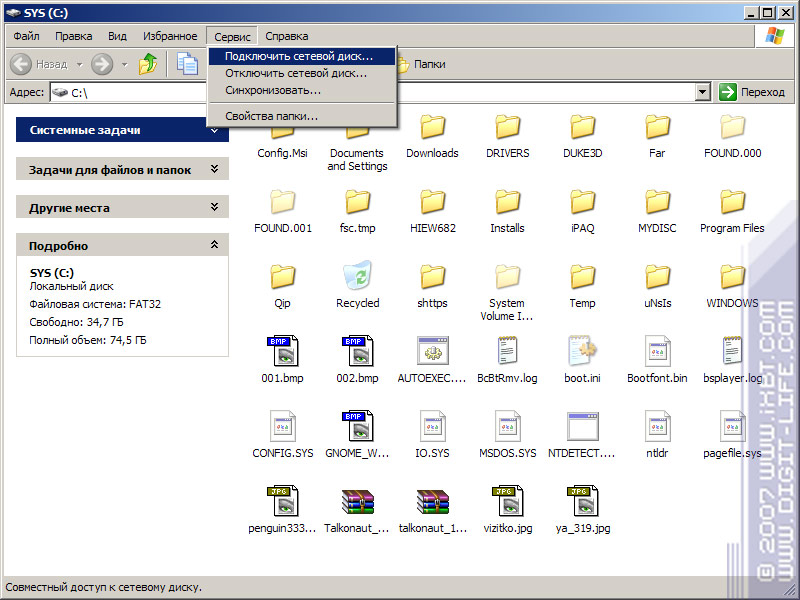Screen dimensions: 800x600
Task: Click the boot.ini file icon
Action: [x=582, y=352]
